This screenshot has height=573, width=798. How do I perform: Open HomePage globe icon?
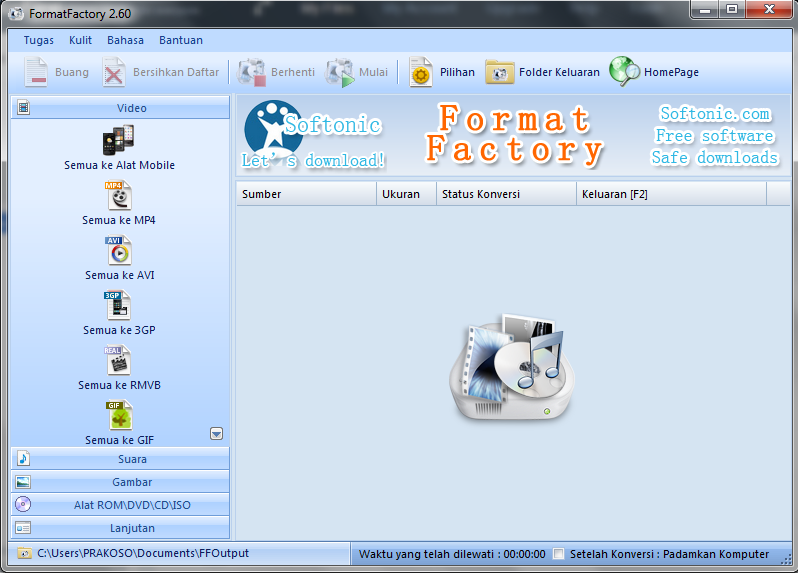(624, 71)
